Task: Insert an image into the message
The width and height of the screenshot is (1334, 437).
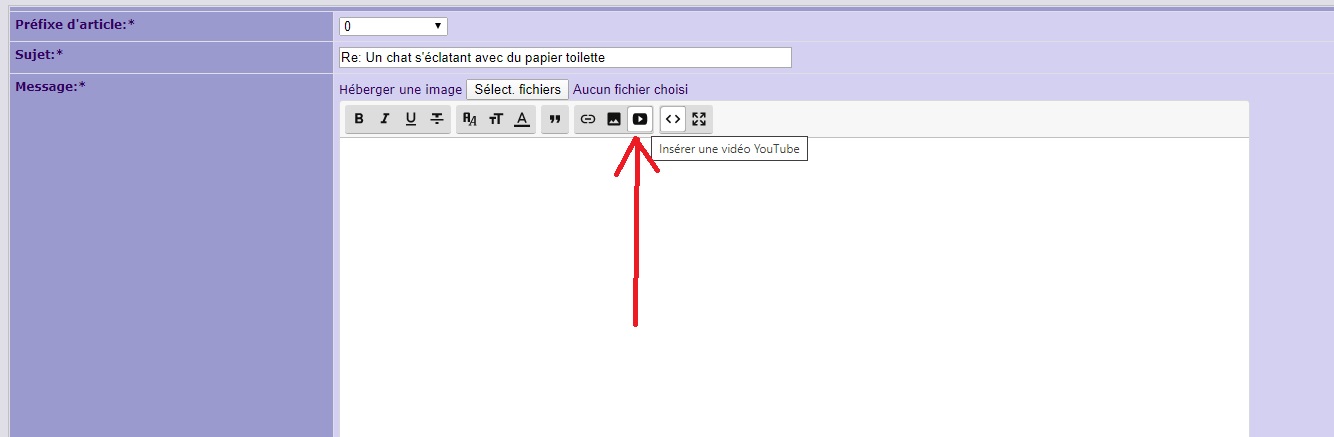Action: [614, 119]
